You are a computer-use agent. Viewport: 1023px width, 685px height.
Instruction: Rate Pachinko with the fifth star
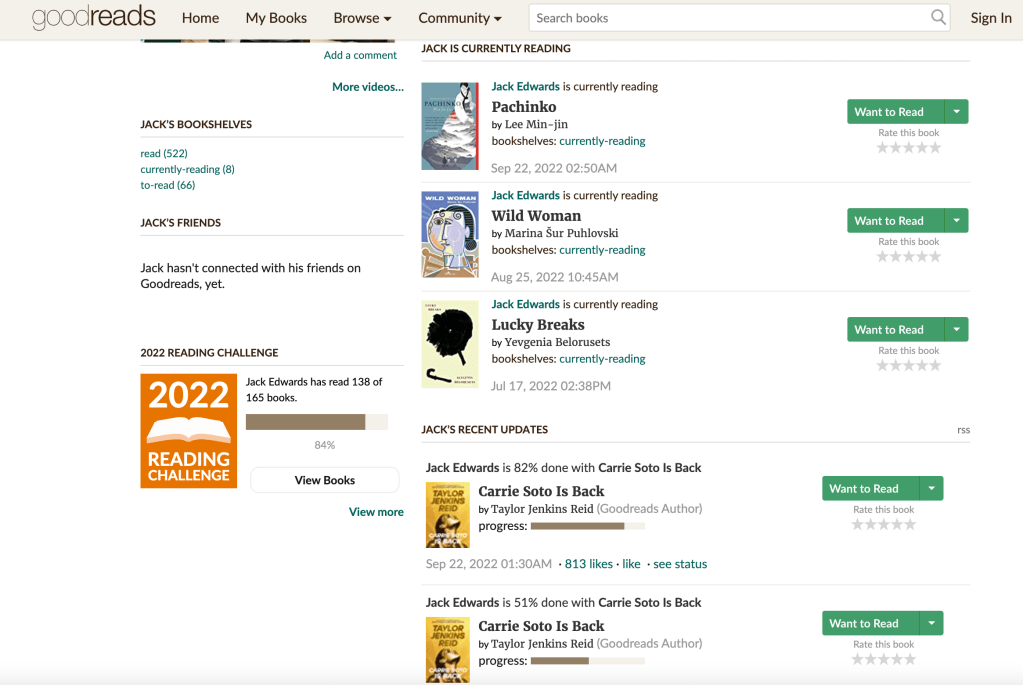tap(935, 148)
